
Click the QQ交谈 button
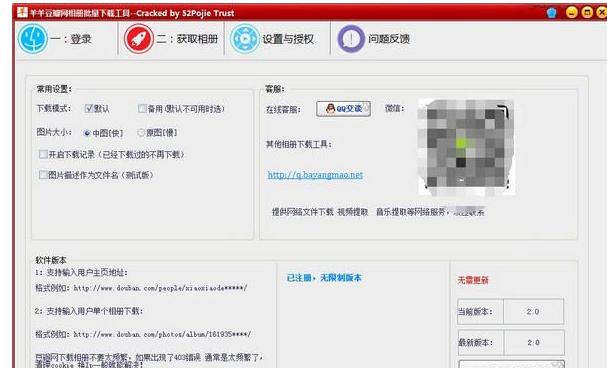pyautogui.click(x=343, y=109)
